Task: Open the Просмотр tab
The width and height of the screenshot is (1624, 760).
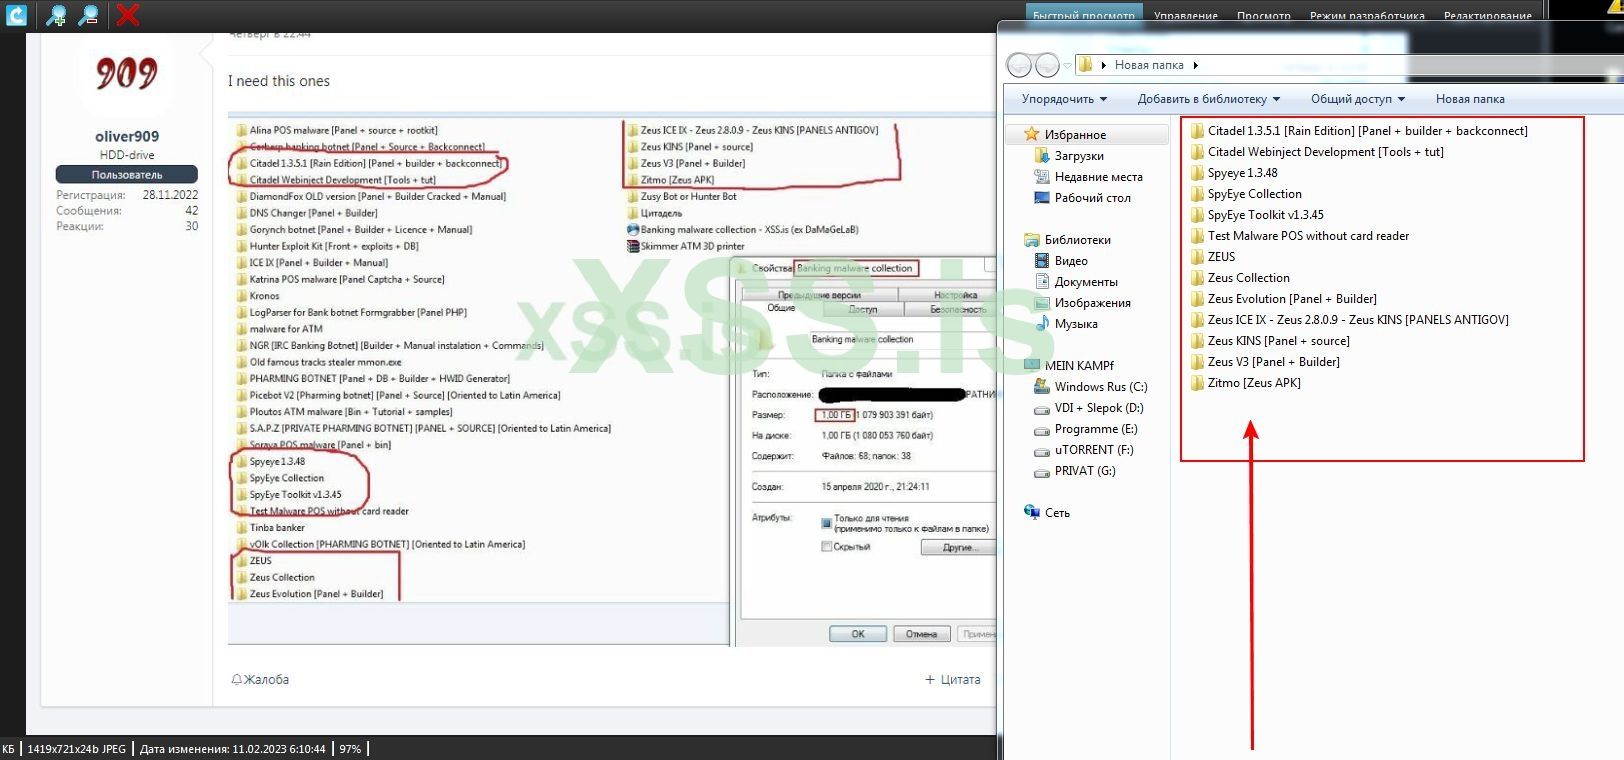Action: click(x=1264, y=15)
